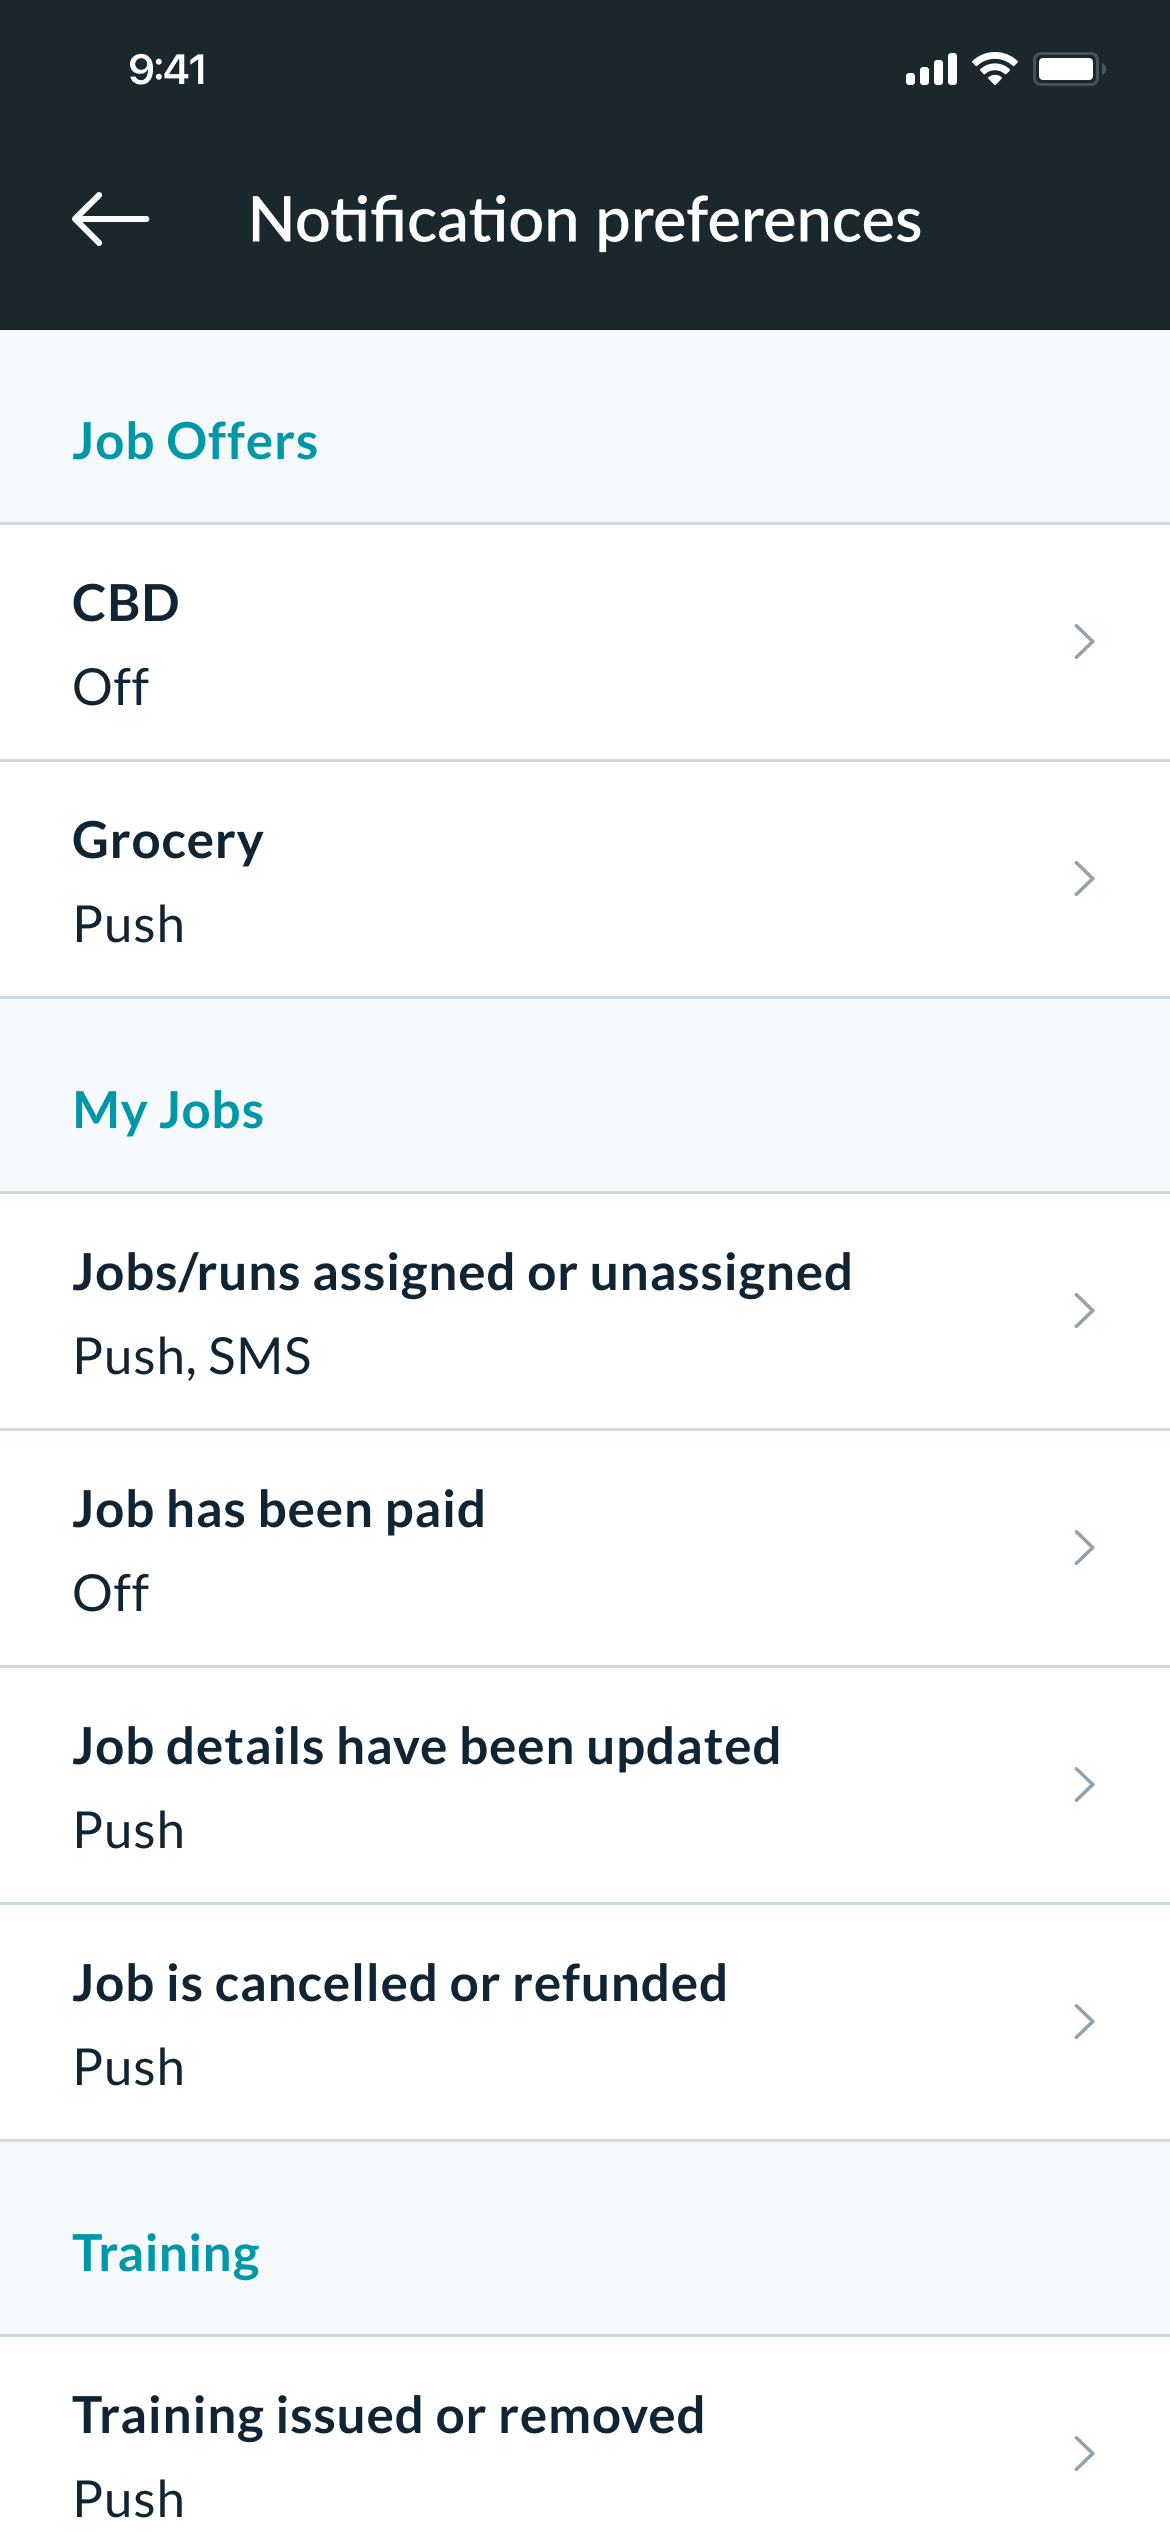The height and width of the screenshot is (2532, 1170).
Task: Select Jobs/runs assigned or unassigned item
Action: 500,1312
